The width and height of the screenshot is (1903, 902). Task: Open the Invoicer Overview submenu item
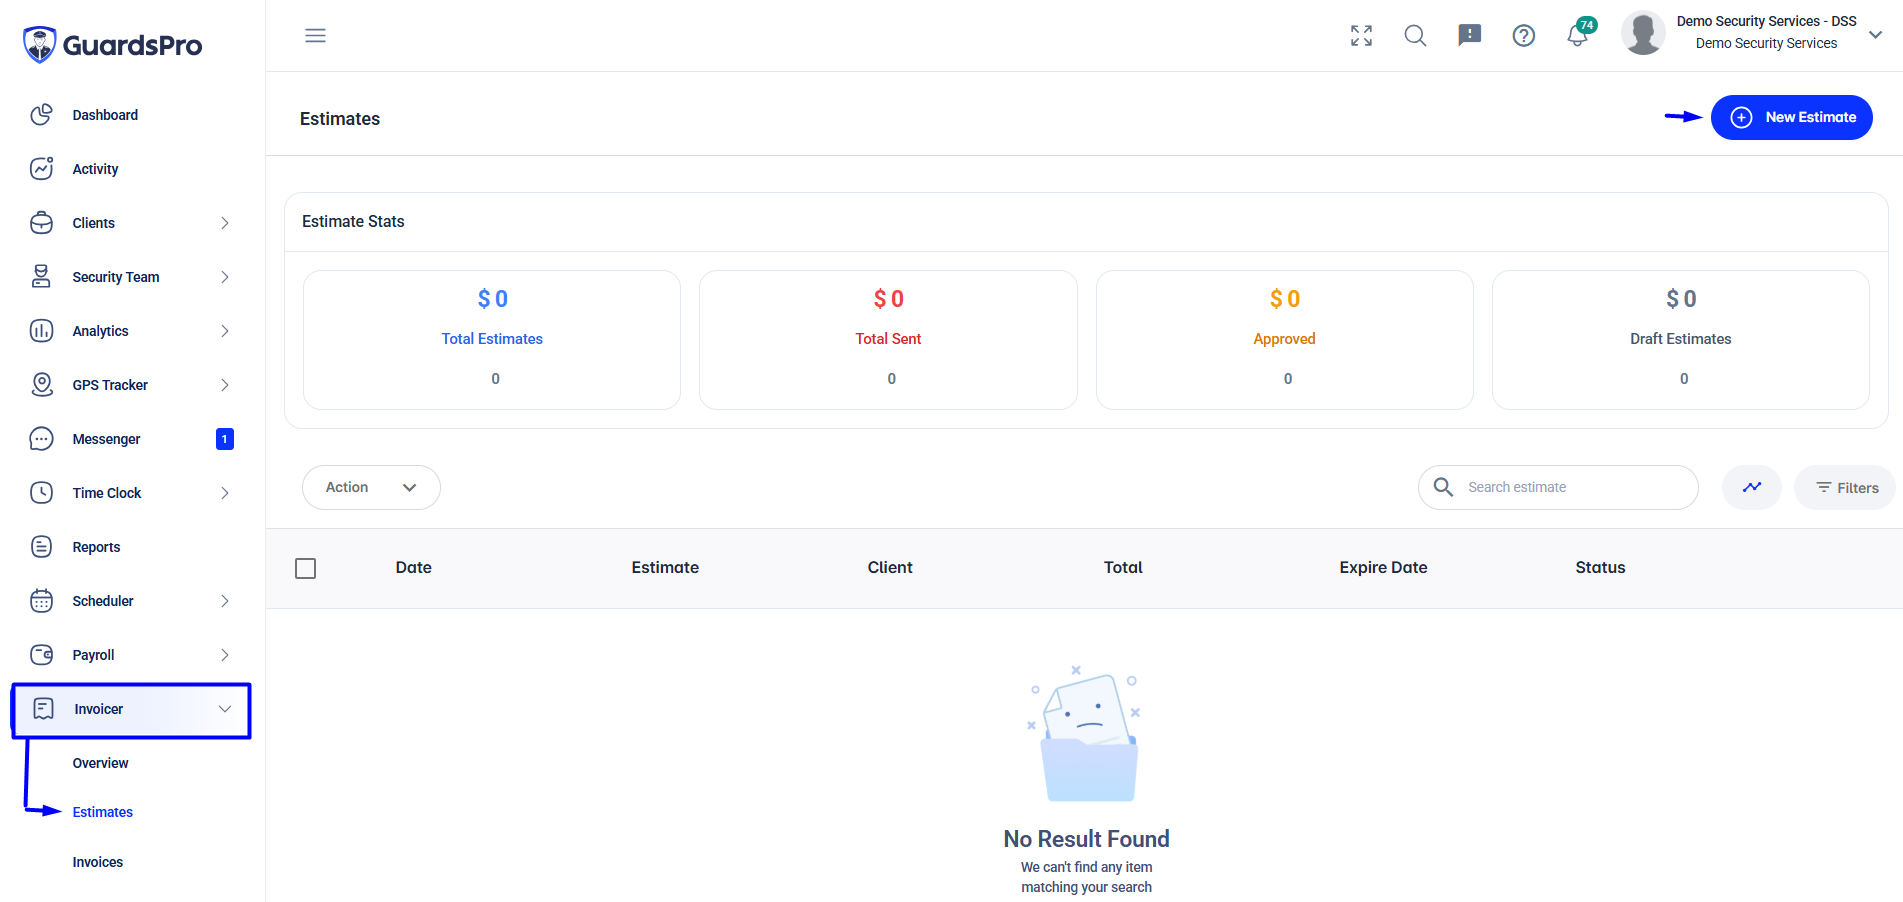coord(100,763)
